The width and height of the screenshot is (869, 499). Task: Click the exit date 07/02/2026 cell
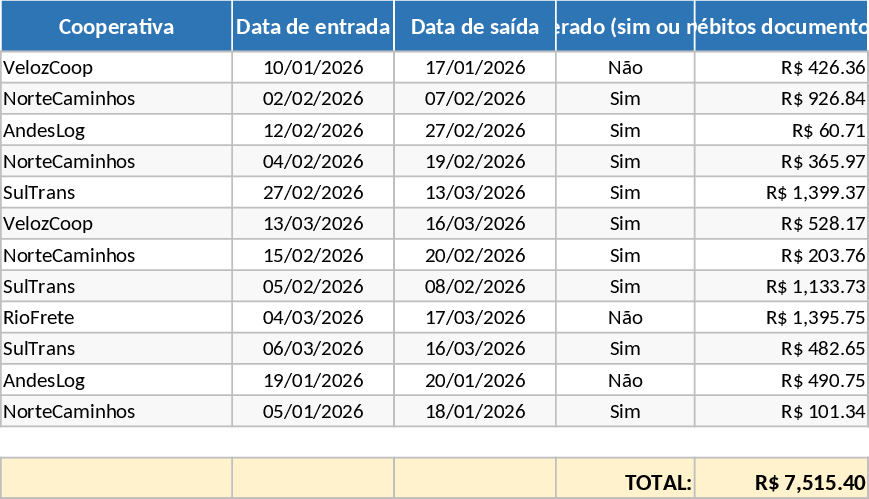tap(475, 99)
